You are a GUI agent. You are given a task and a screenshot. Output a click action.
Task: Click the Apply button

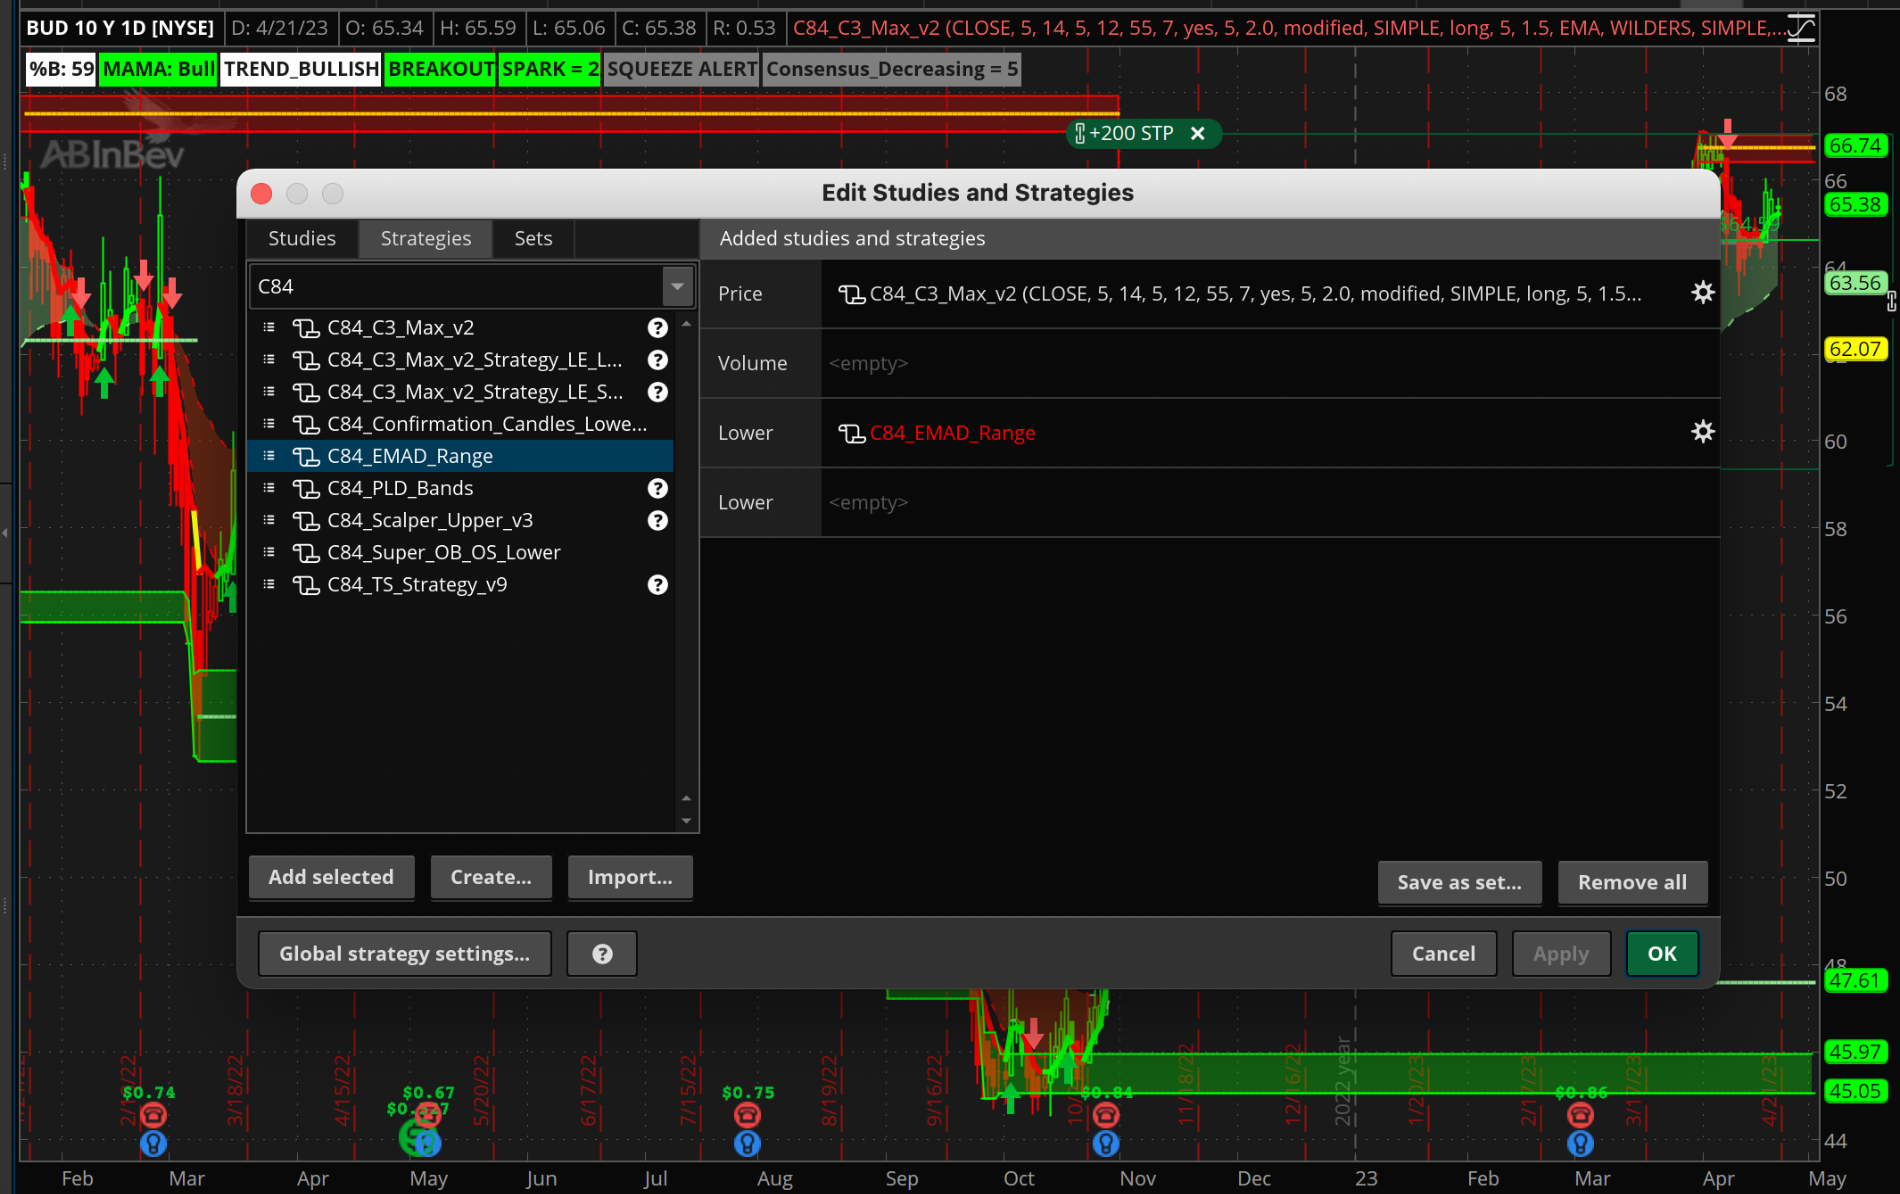[1561, 954]
